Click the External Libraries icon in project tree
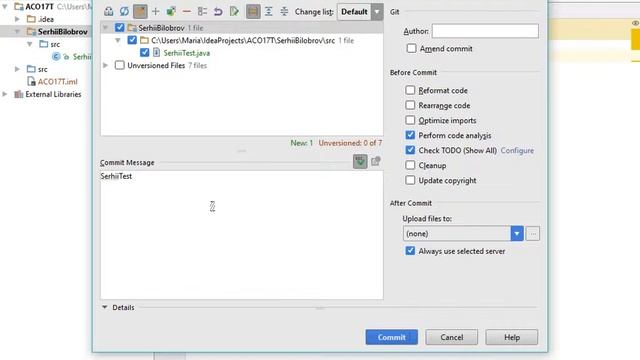The image size is (640, 360). (x=18, y=94)
